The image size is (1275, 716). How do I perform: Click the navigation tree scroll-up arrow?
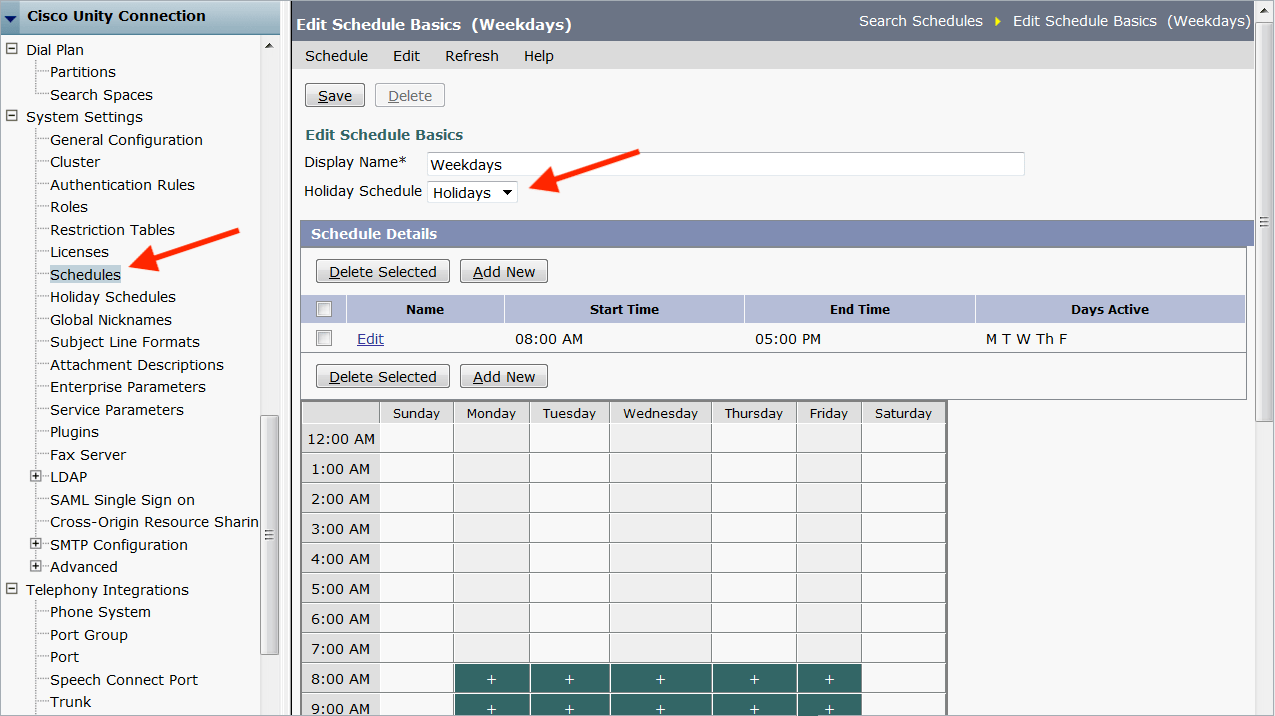pos(269,46)
